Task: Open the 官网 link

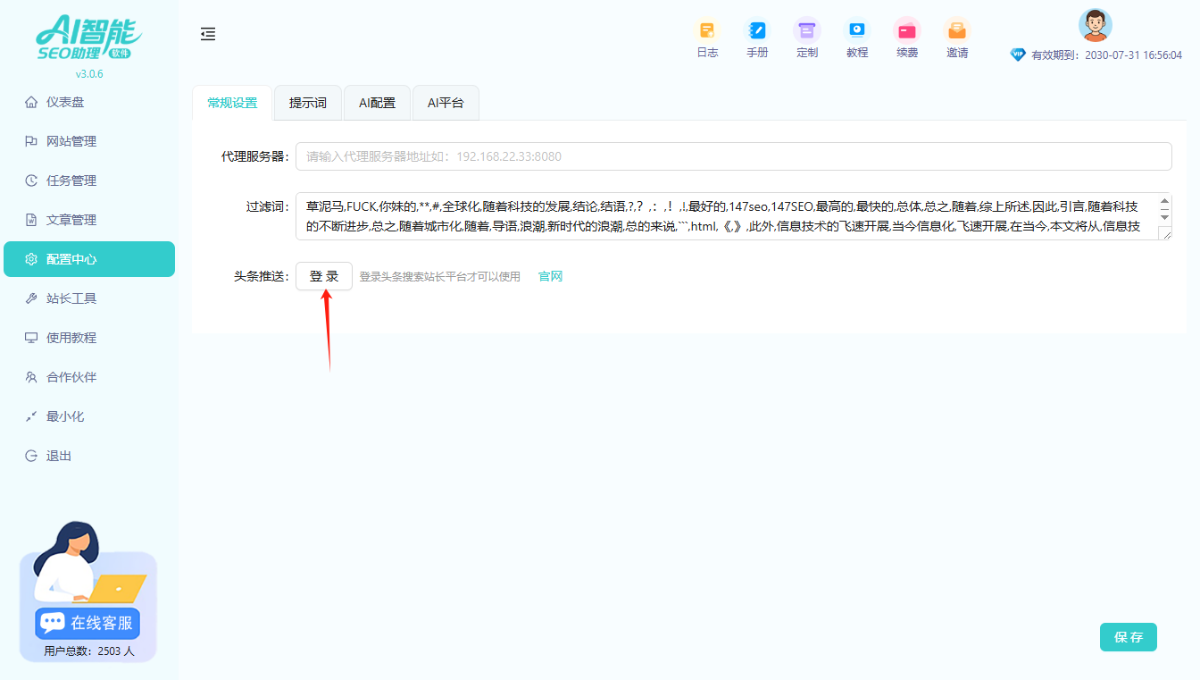Action: [x=551, y=276]
